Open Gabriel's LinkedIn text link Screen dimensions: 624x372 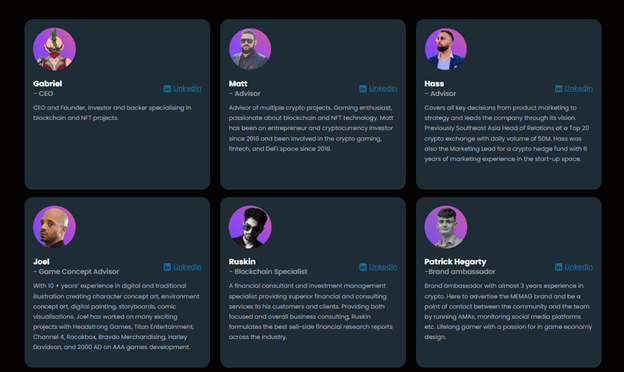tap(187, 89)
